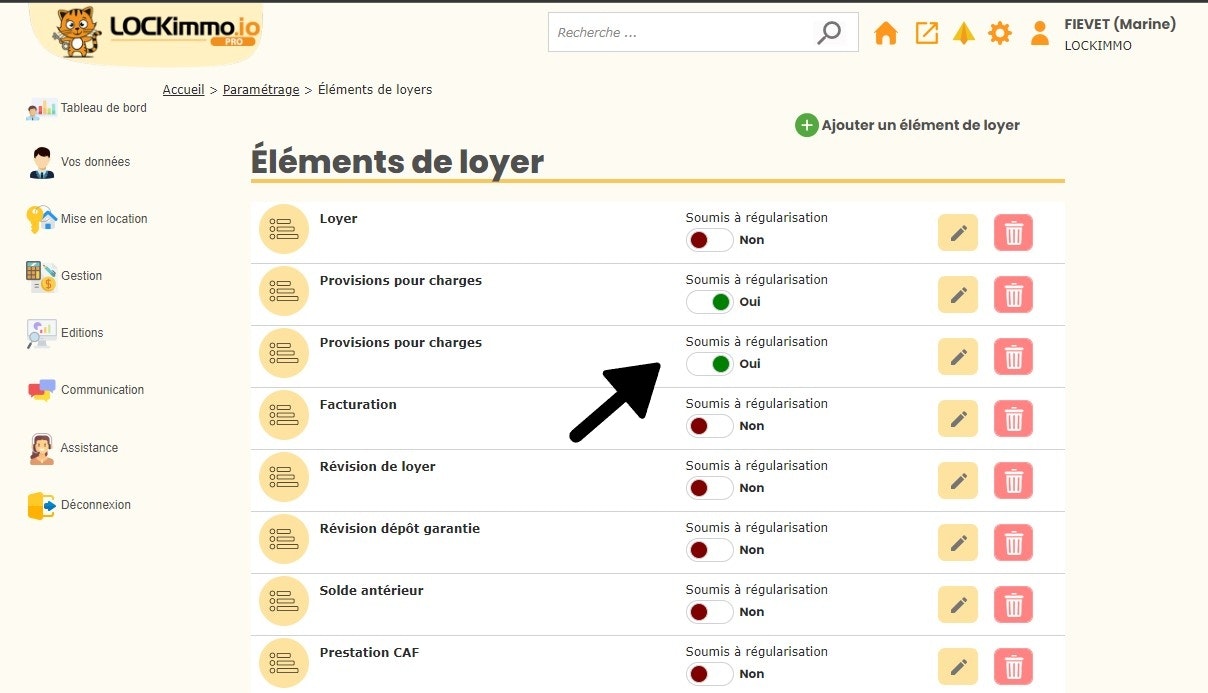Click the Loyer row title
This screenshot has width=1208, height=693.
click(339, 219)
